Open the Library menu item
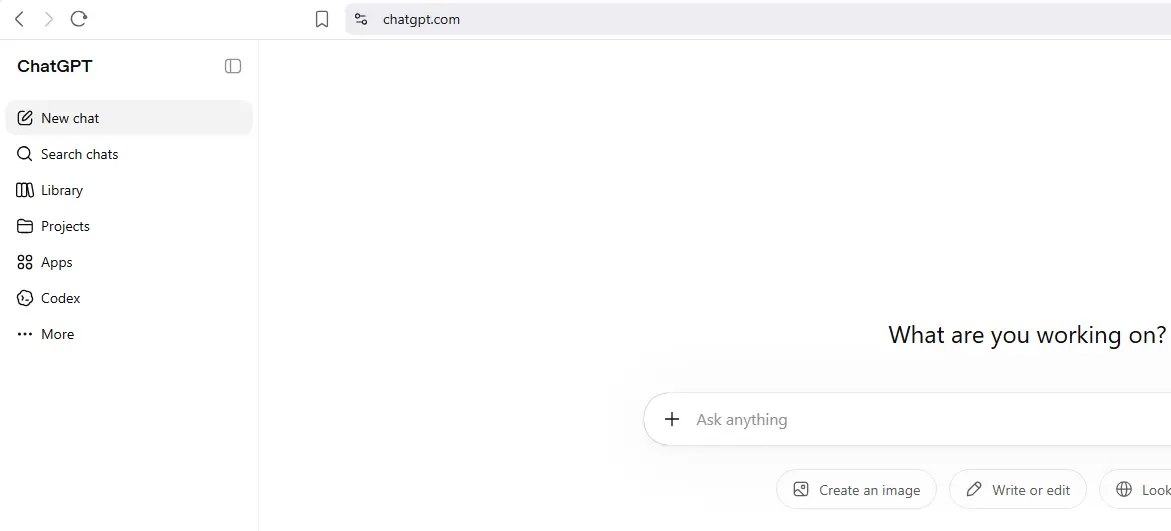This screenshot has width=1171, height=531. 128,190
